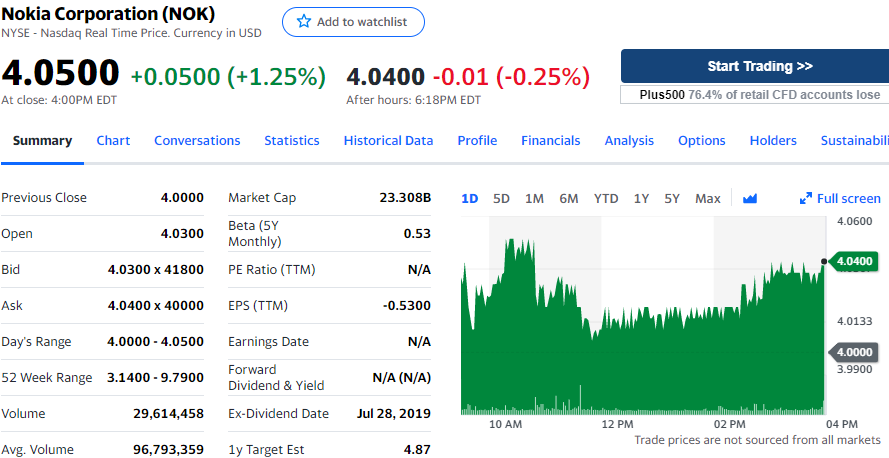Screen dimensions: 889x458
Task: Open the Chart tab
Action: [x=113, y=141]
